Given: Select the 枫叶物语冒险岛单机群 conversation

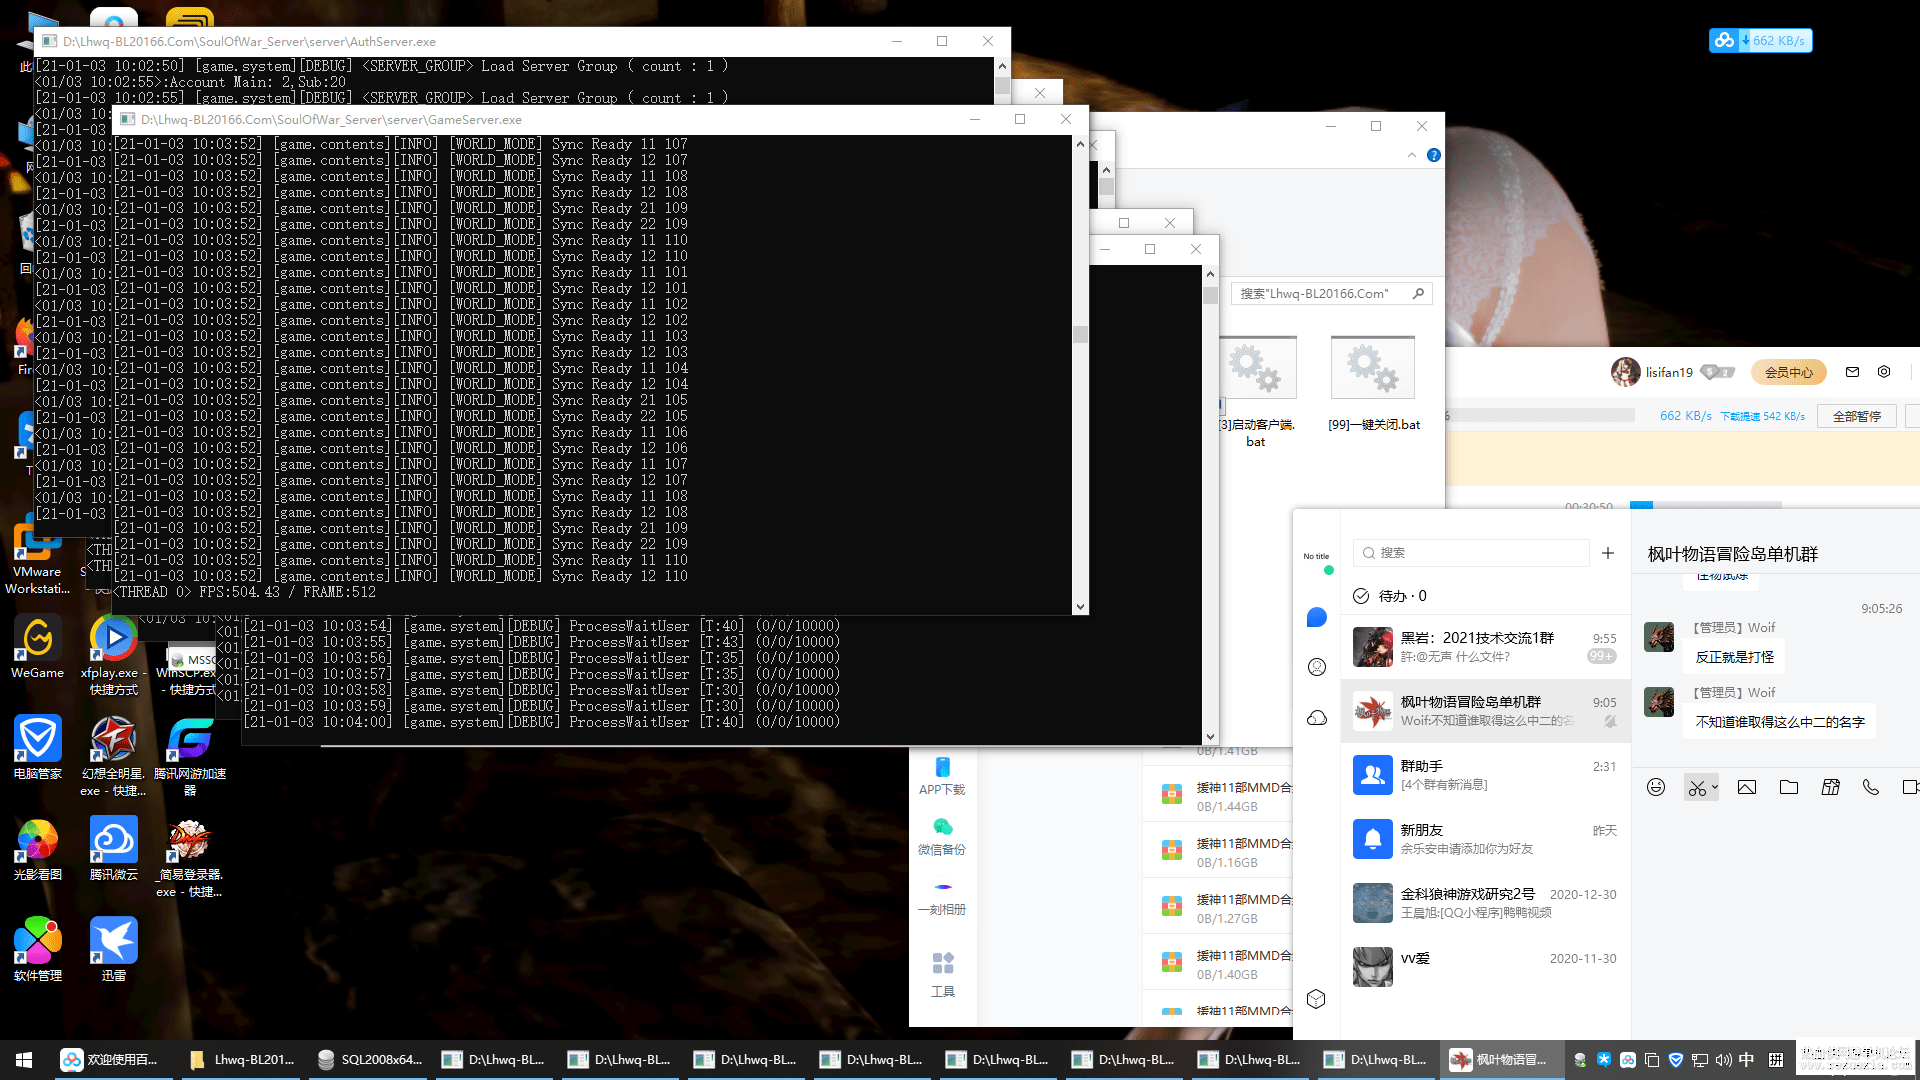Looking at the screenshot, I should pos(1485,711).
